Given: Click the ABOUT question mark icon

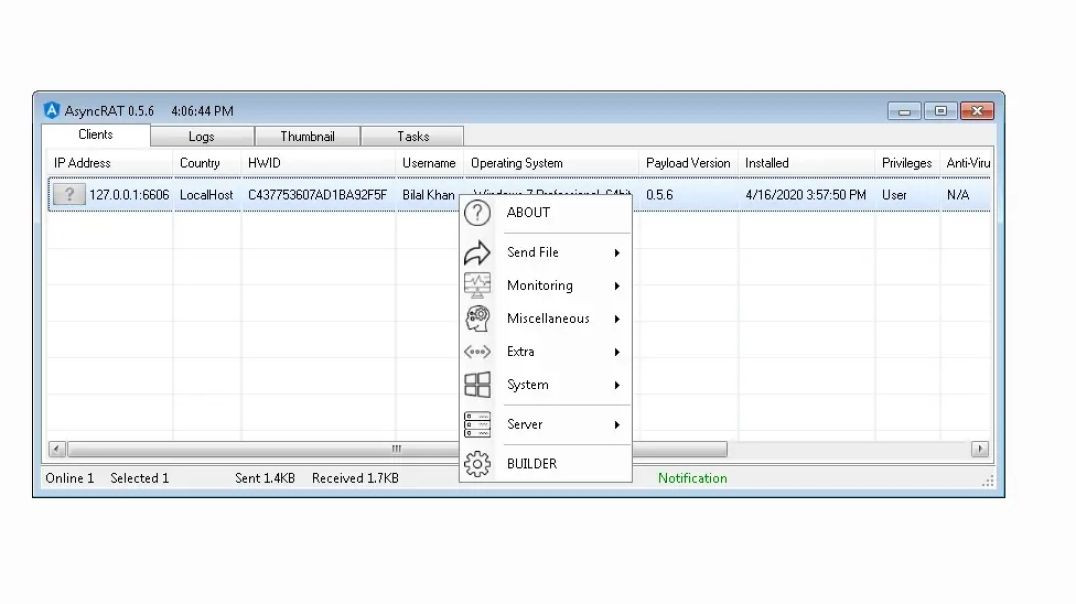Looking at the screenshot, I should click(x=477, y=212).
